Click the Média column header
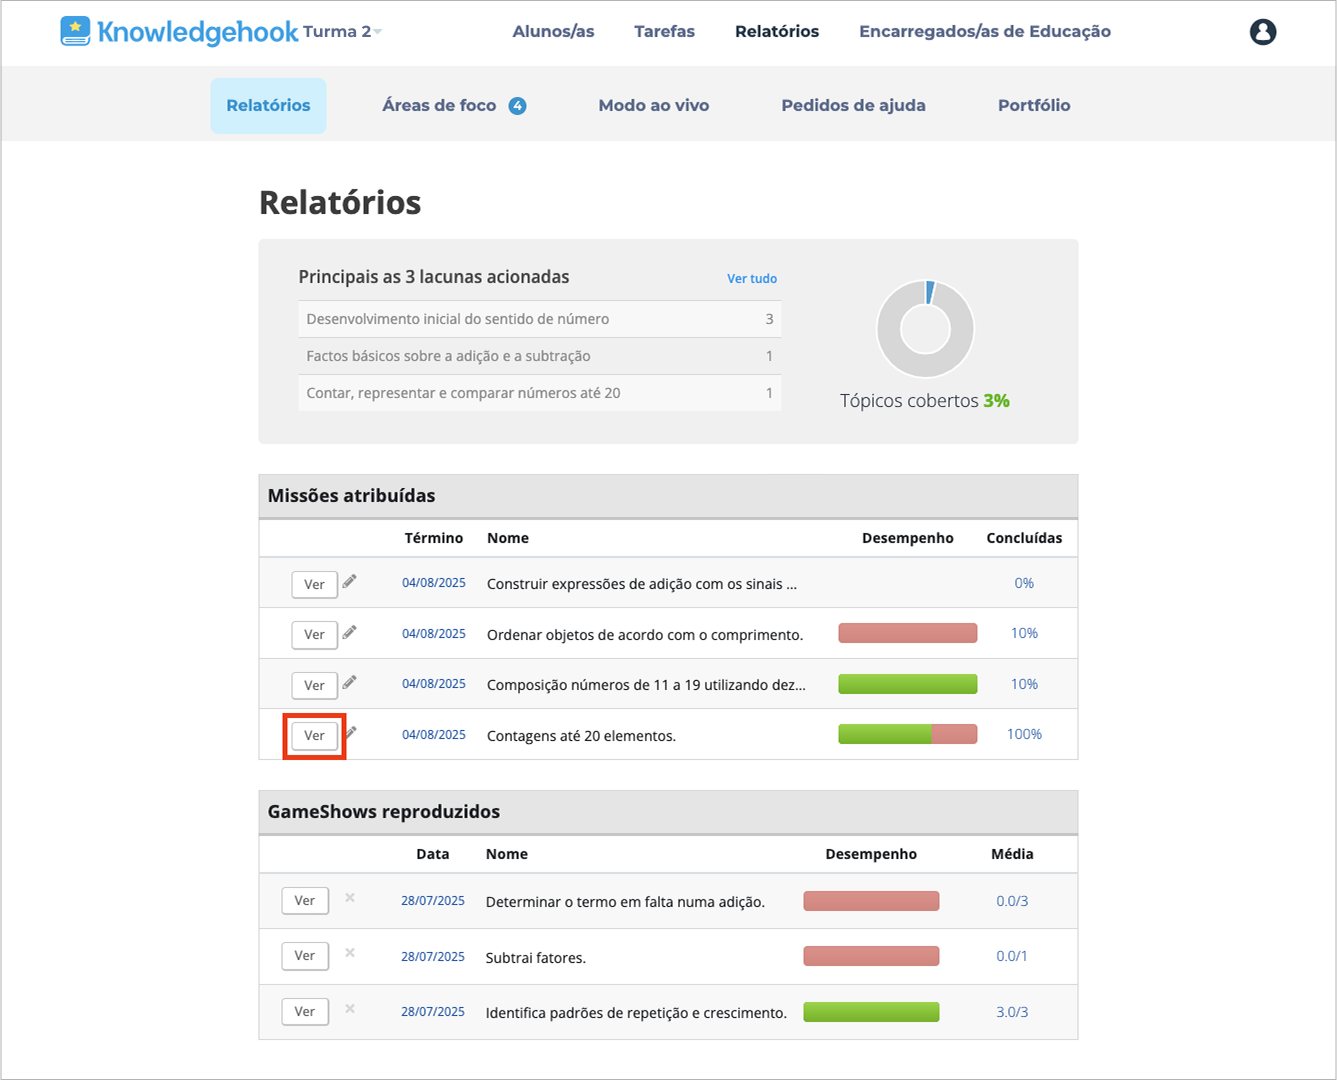Screen dimensions: 1337x1080 [1012, 854]
